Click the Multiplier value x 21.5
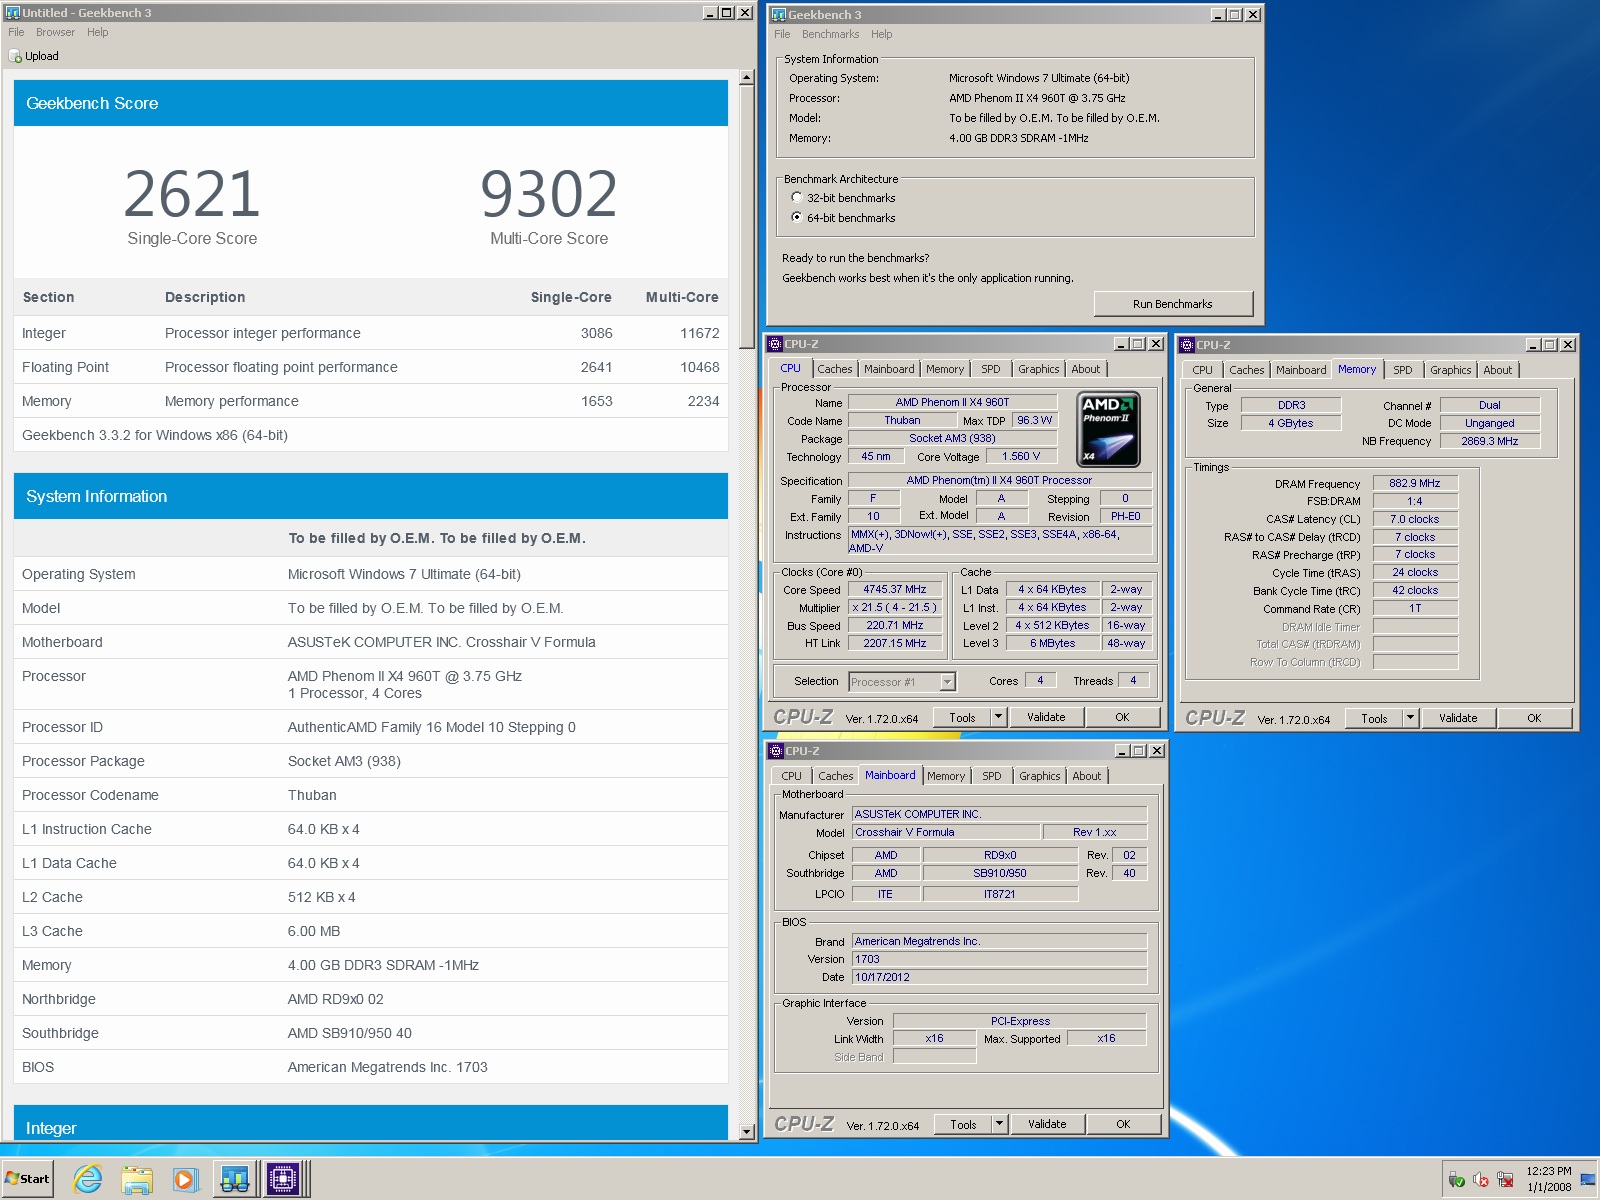 pyautogui.click(x=895, y=607)
